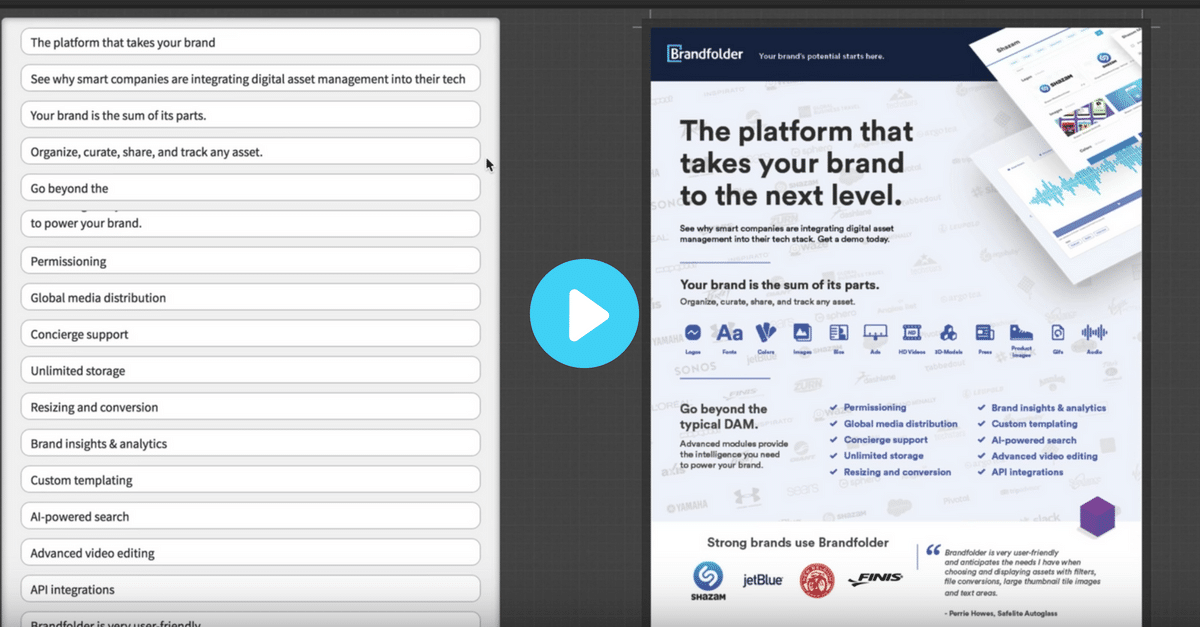Click the red circular bicycle logo

[816, 580]
